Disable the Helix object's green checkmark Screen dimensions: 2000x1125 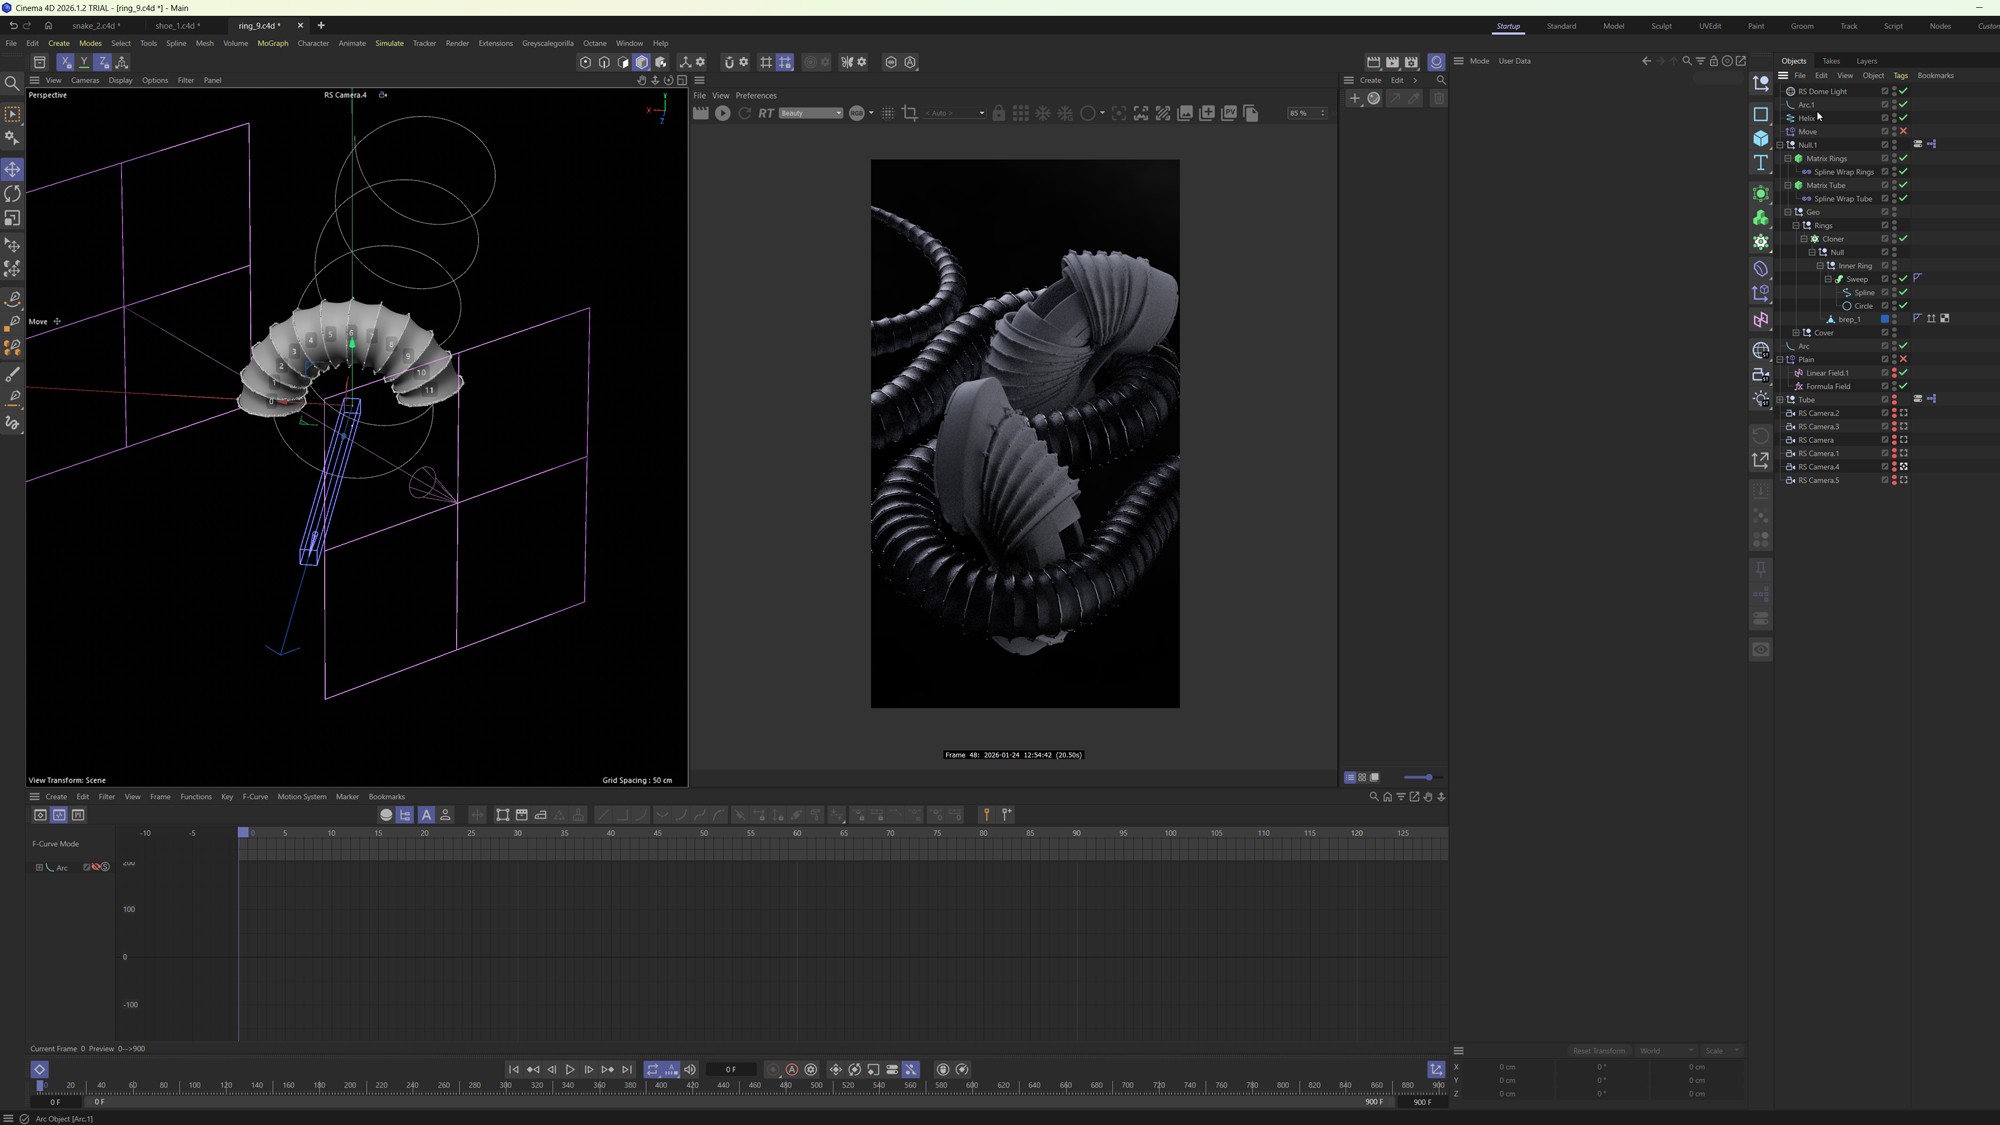tap(1903, 118)
